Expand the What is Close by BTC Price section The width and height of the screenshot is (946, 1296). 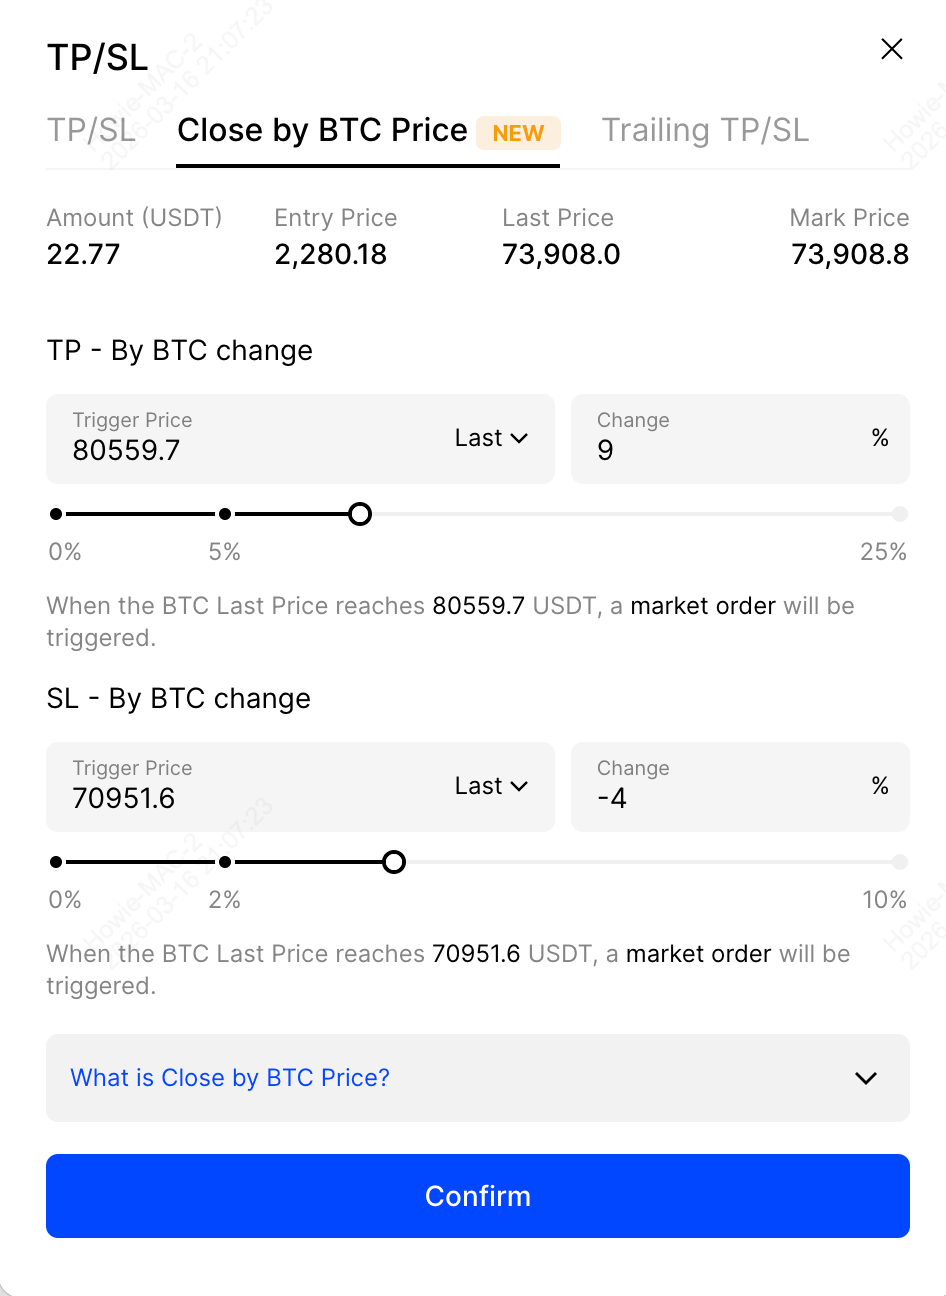(230, 1078)
